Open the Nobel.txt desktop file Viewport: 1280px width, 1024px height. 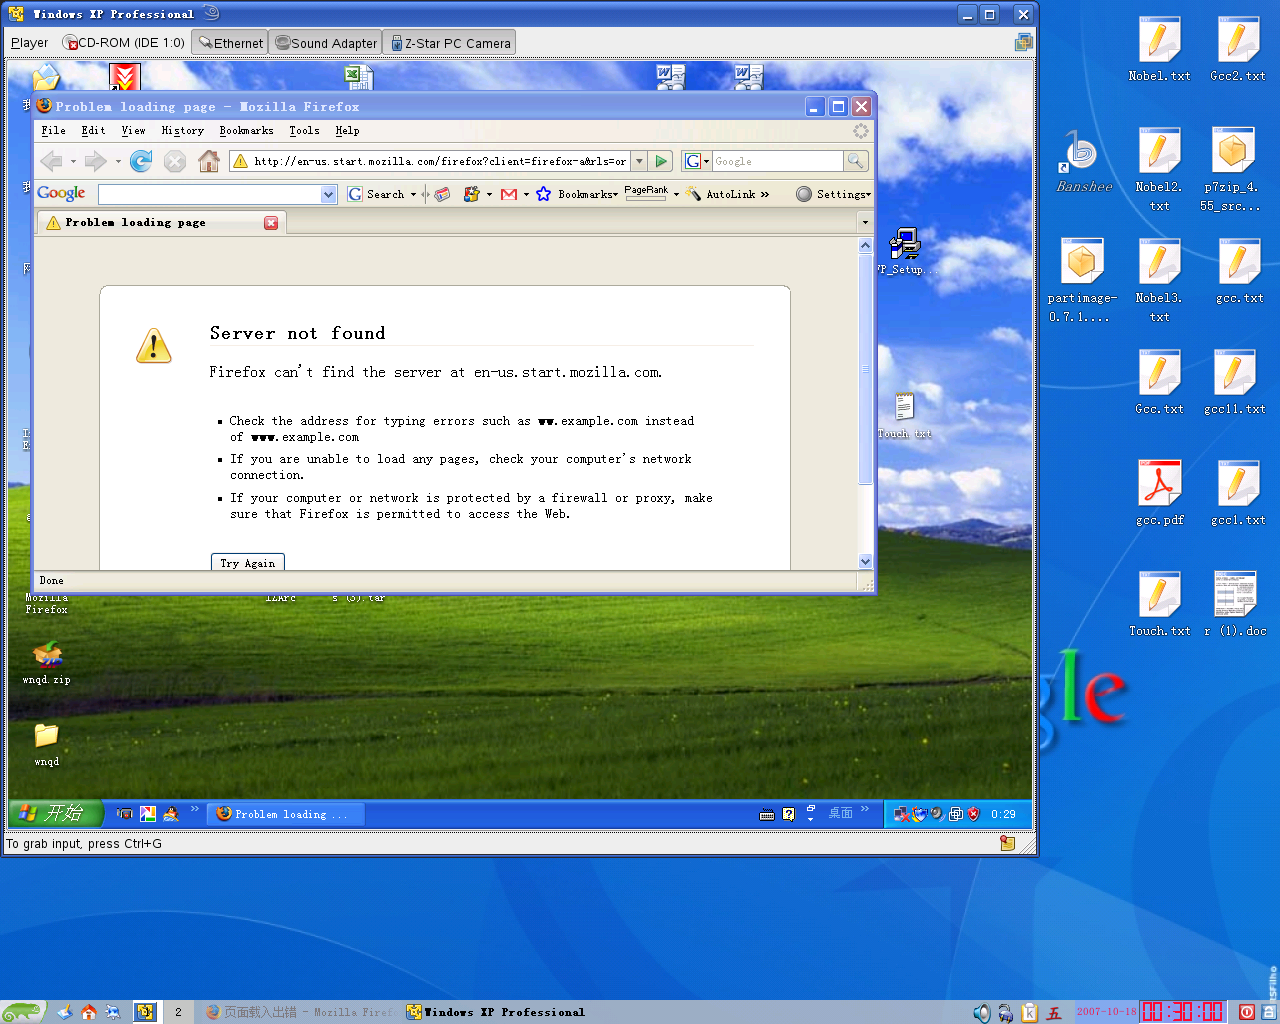tap(1159, 49)
